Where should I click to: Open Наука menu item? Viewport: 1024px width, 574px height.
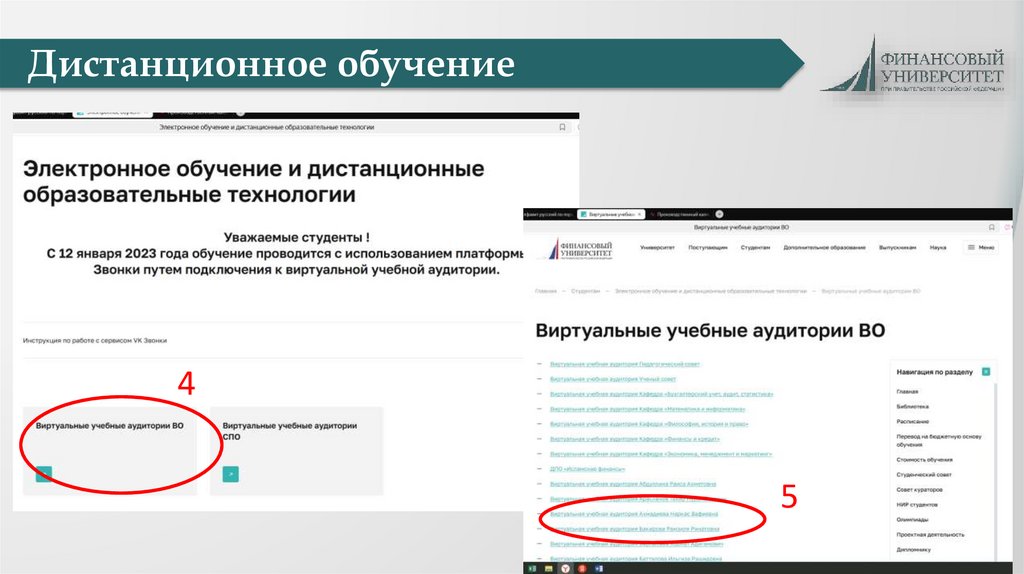click(938, 247)
